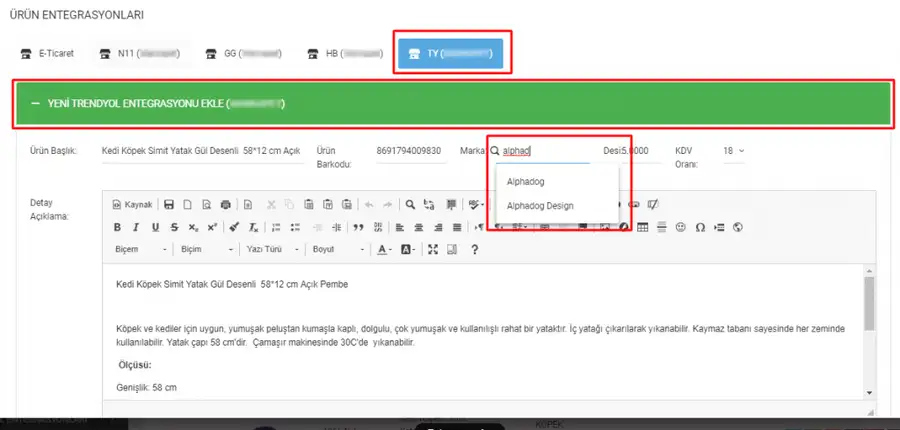This screenshot has height=430, width=900.
Task: Insert a page break
Action: point(719,227)
